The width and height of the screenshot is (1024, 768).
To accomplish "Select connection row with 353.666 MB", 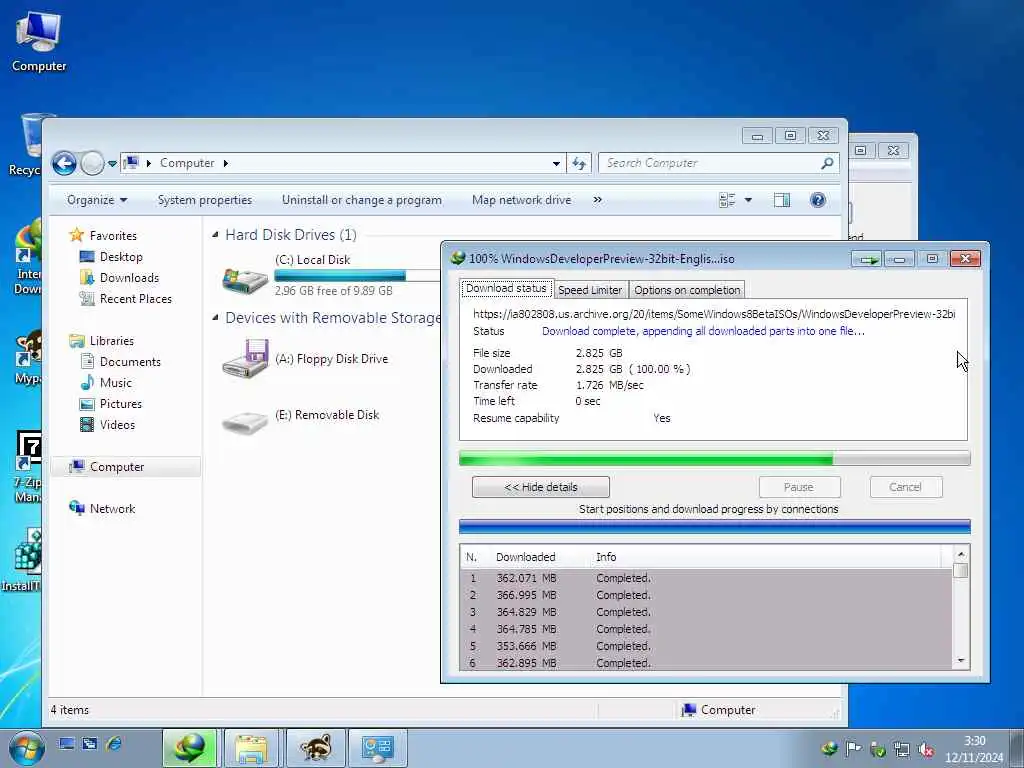I will click(x=706, y=646).
